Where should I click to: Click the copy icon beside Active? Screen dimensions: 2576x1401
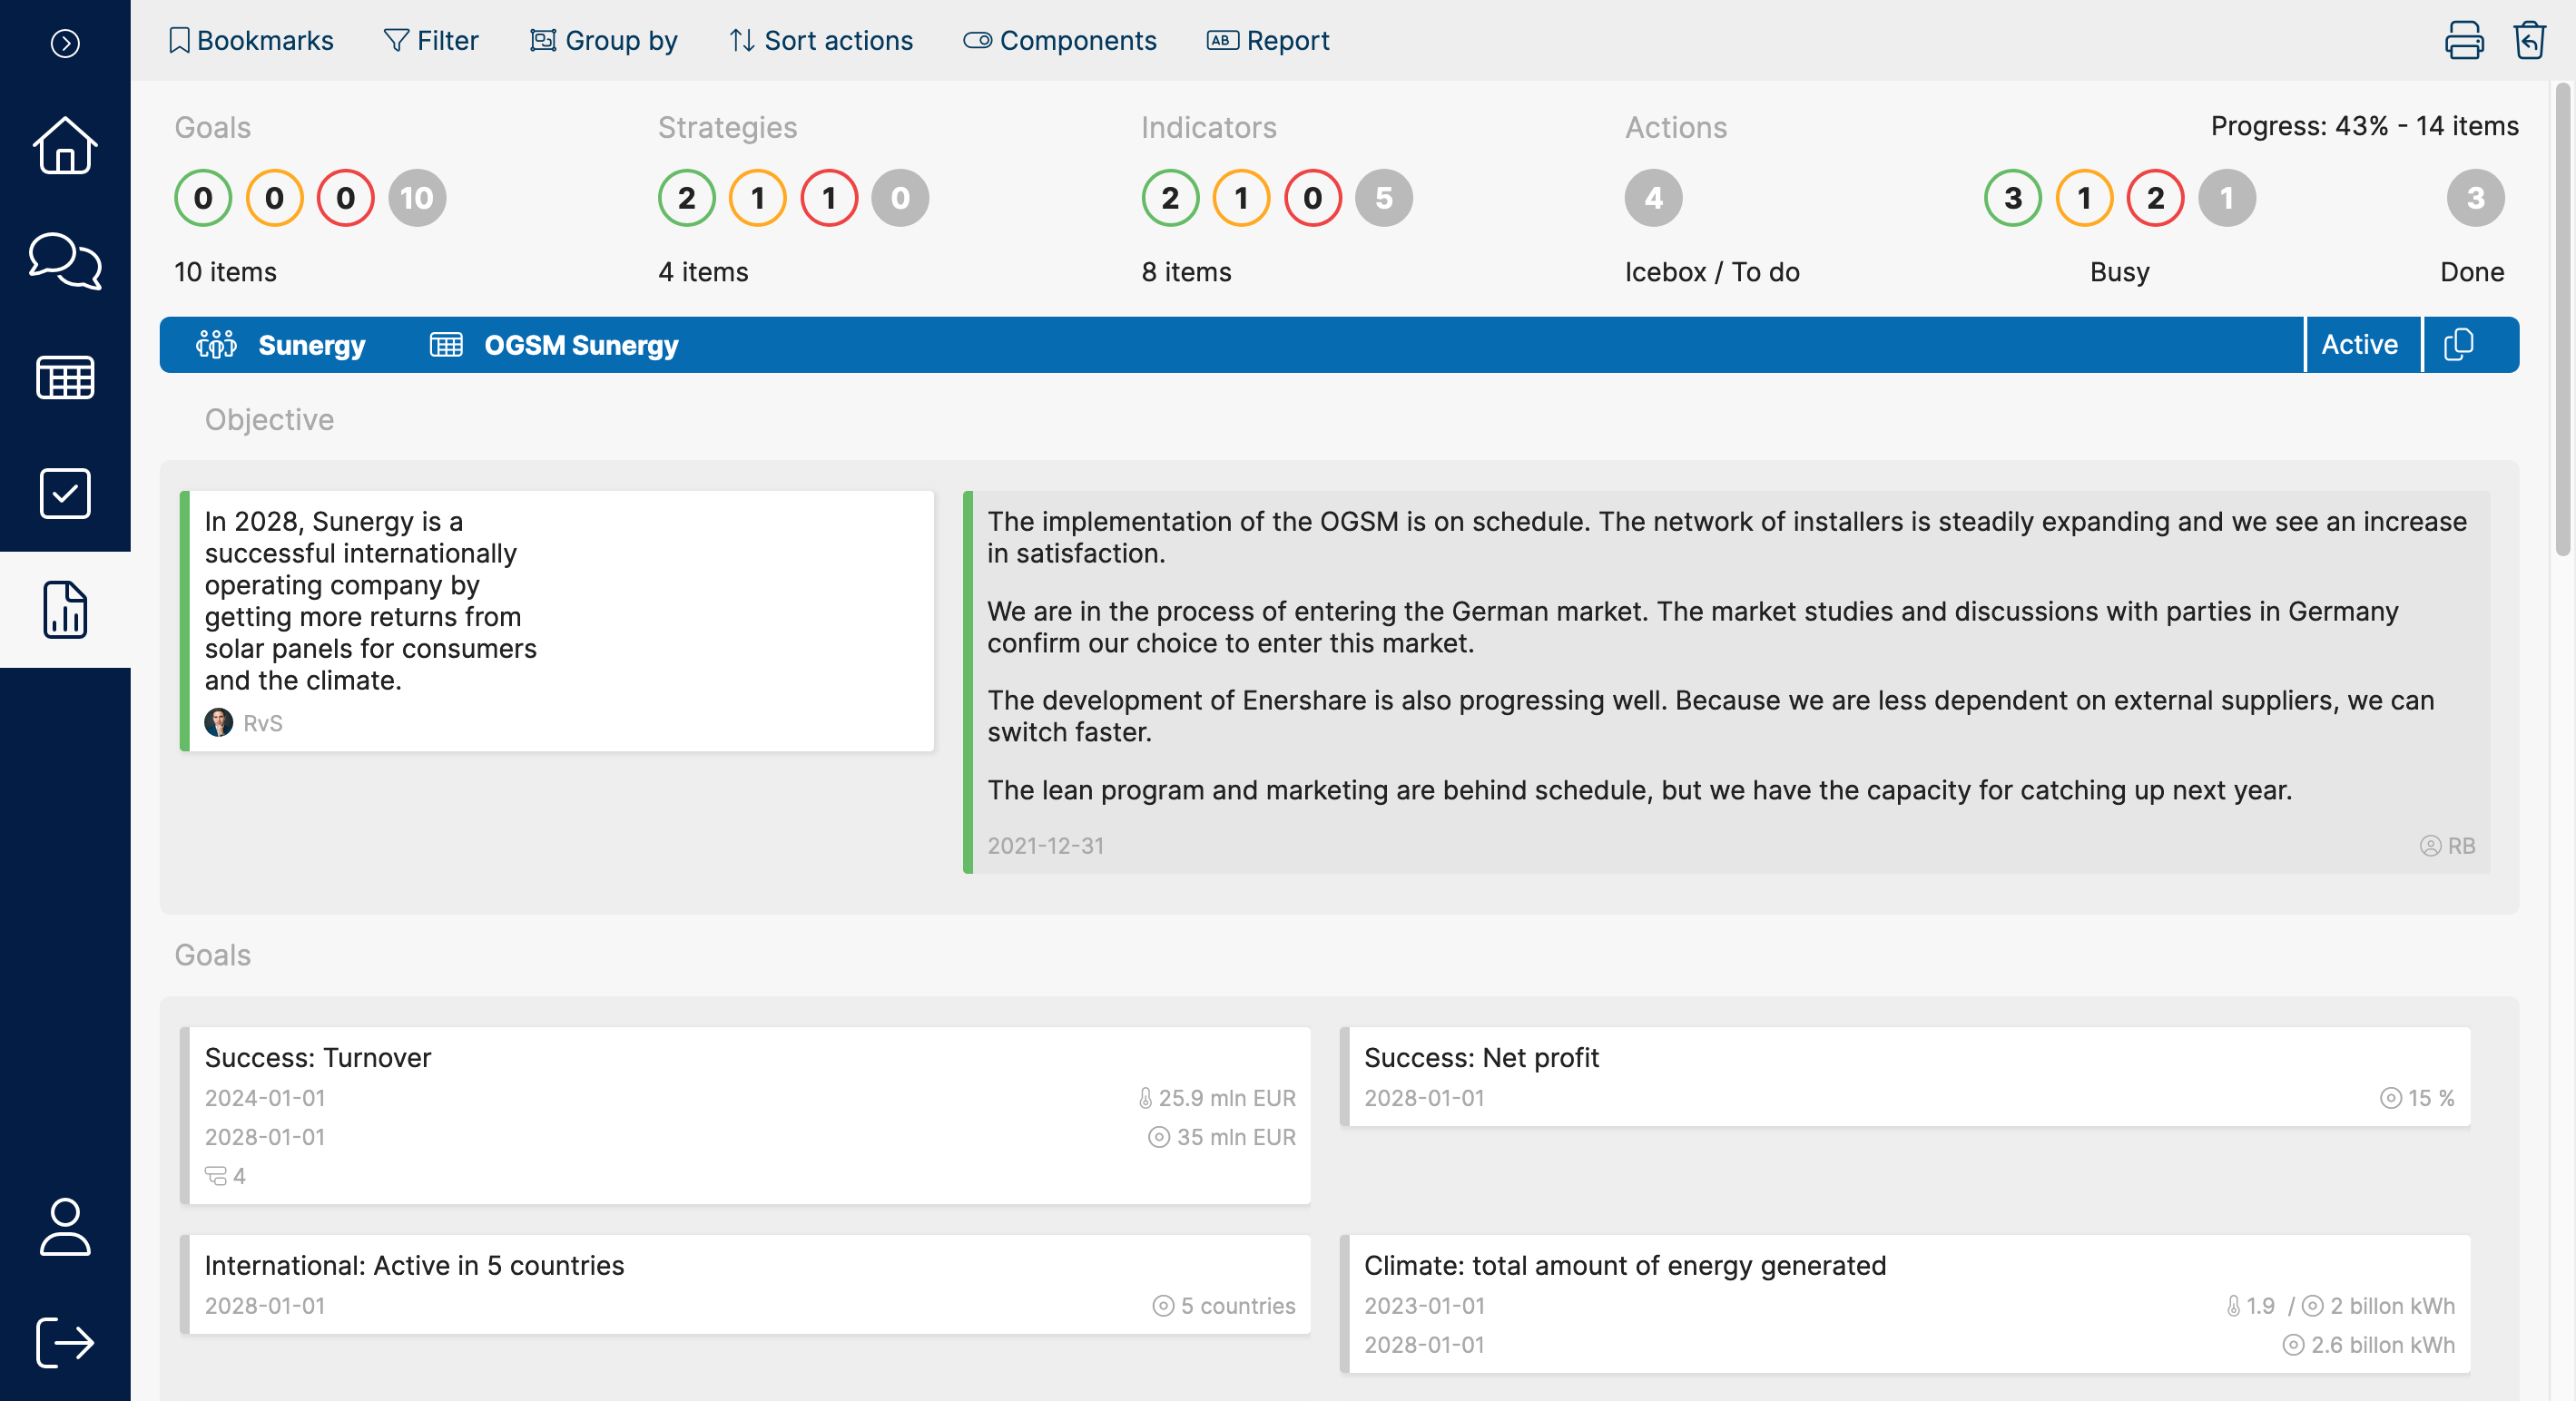tap(2458, 345)
